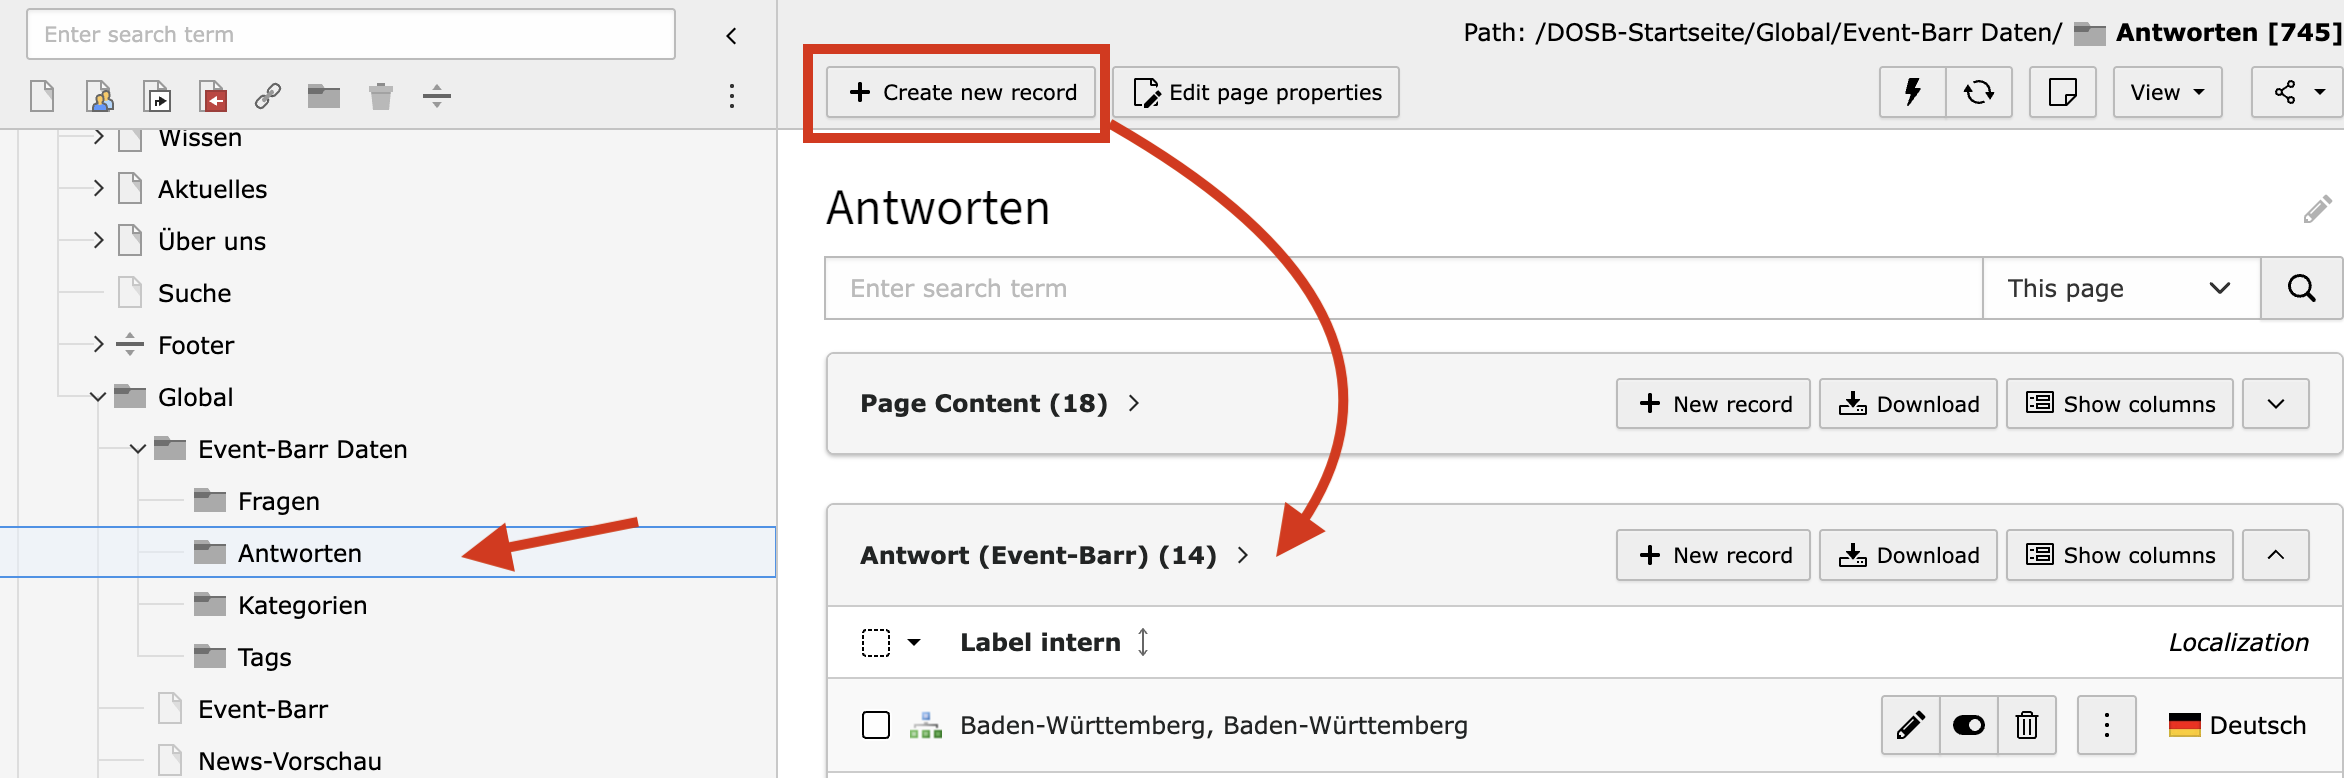Toggle the select-all checkbox in table header

tap(876, 642)
